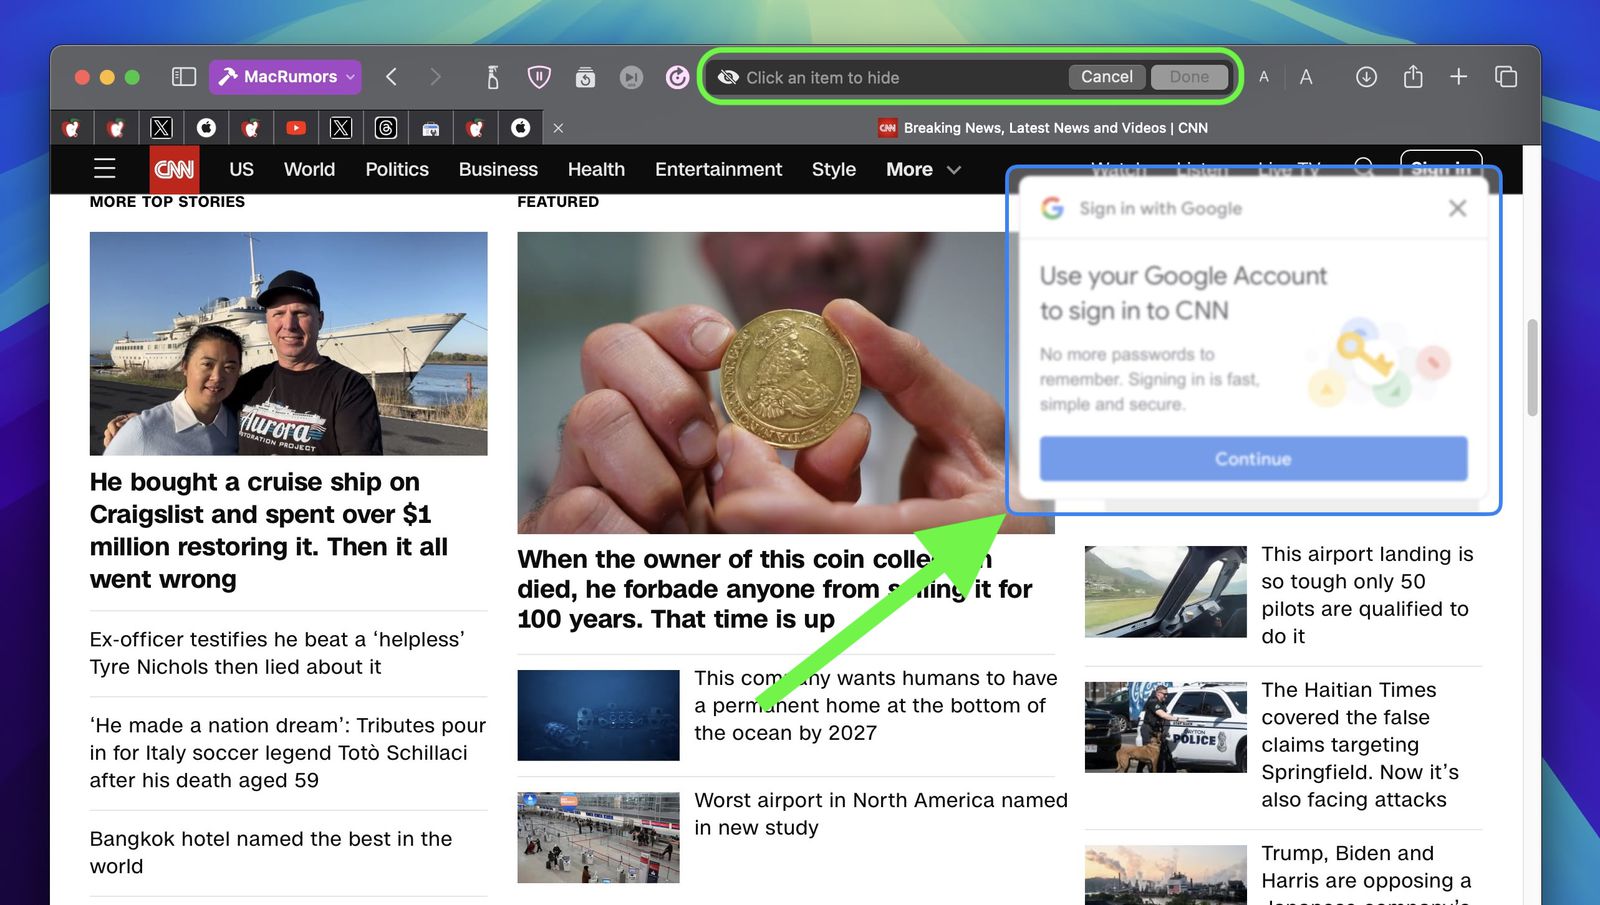The height and width of the screenshot is (905, 1600).
Task: Open the CNN hamburger menu
Action: [x=105, y=169]
